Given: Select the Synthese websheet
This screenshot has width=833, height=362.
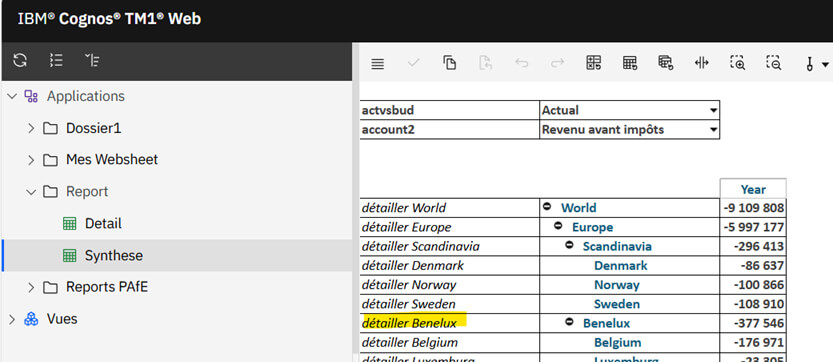Looking at the screenshot, I should click(114, 256).
